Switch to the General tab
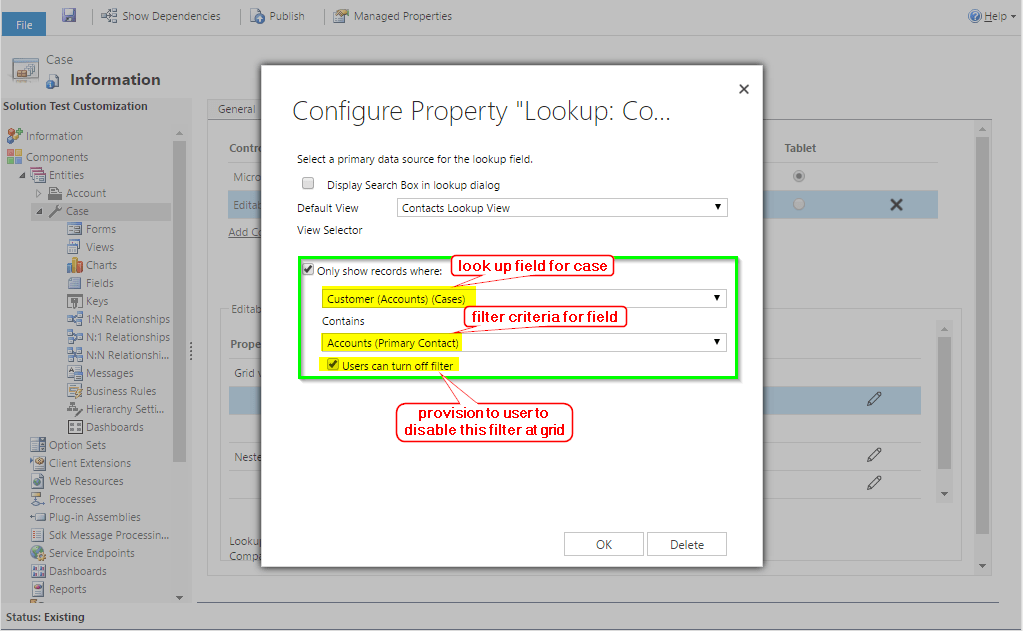The image size is (1023, 631). click(x=236, y=109)
